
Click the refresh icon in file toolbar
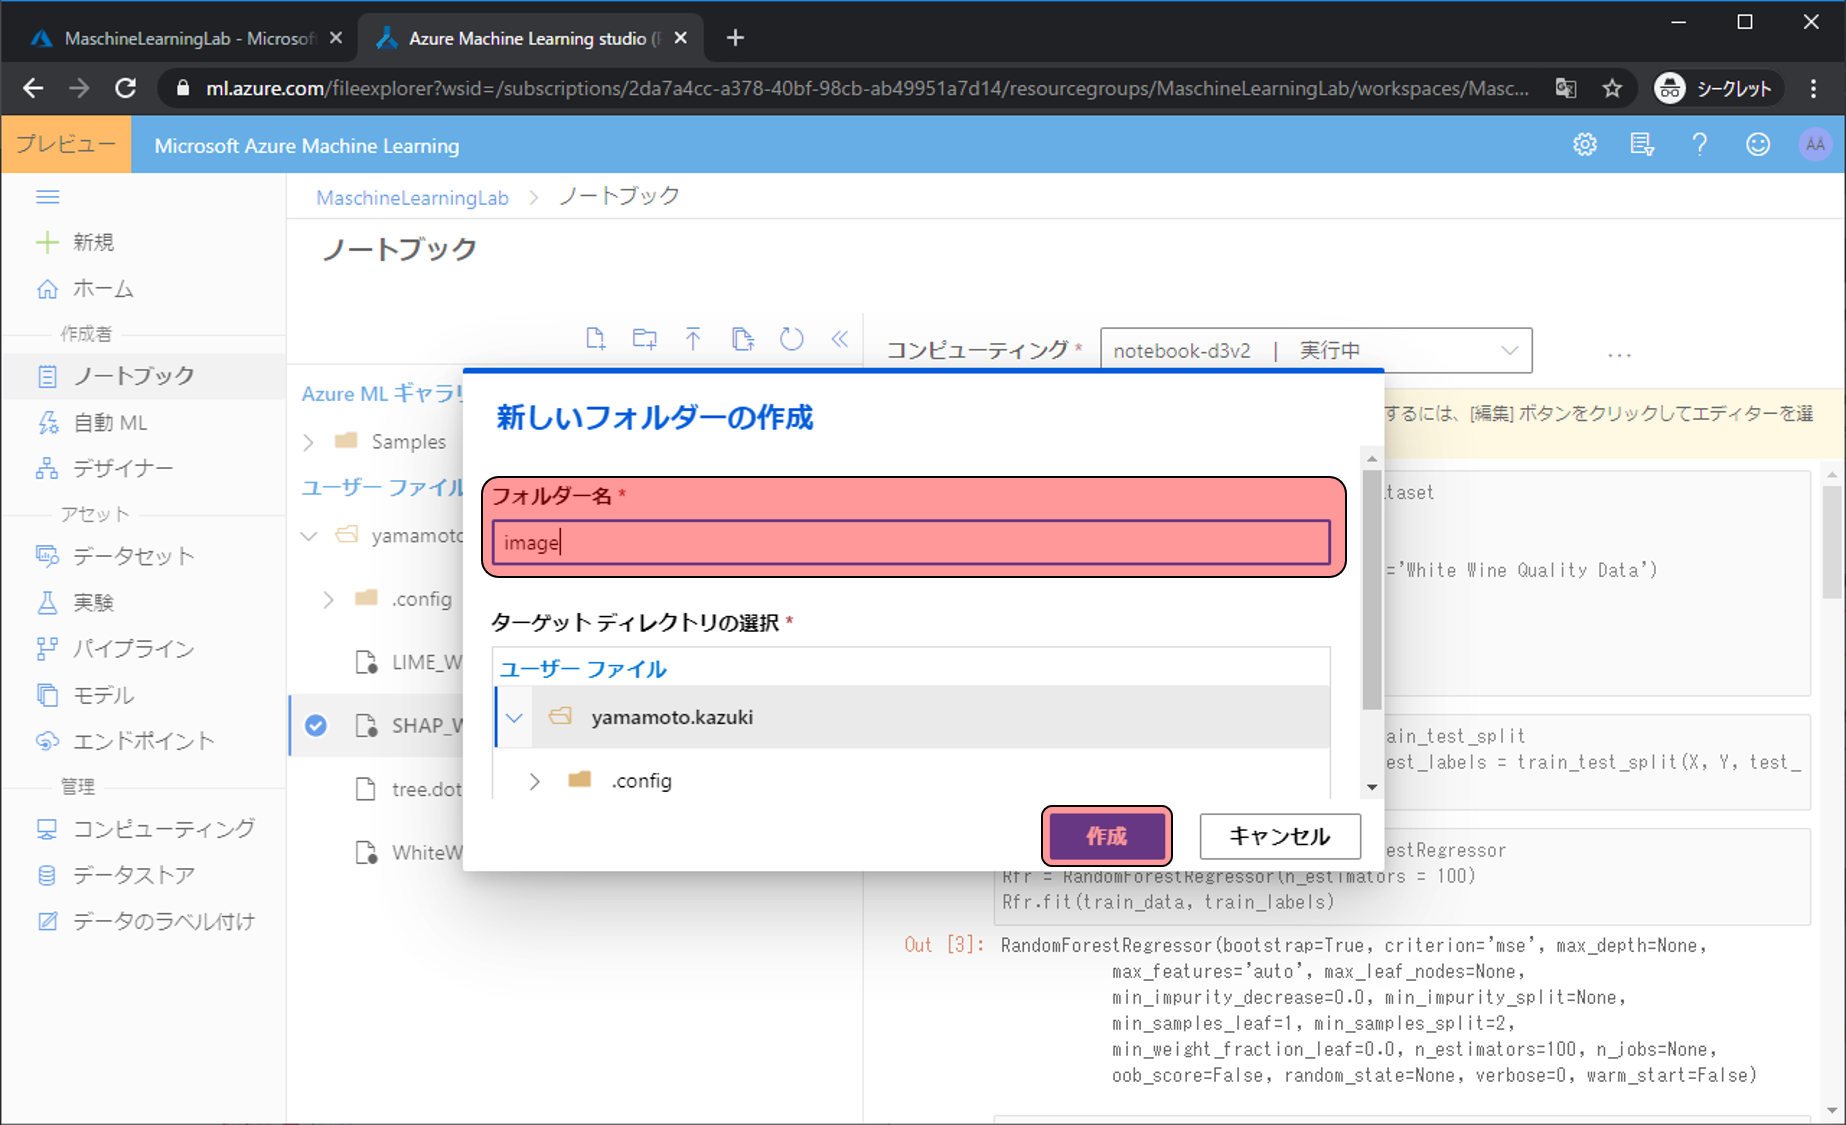tap(791, 339)
